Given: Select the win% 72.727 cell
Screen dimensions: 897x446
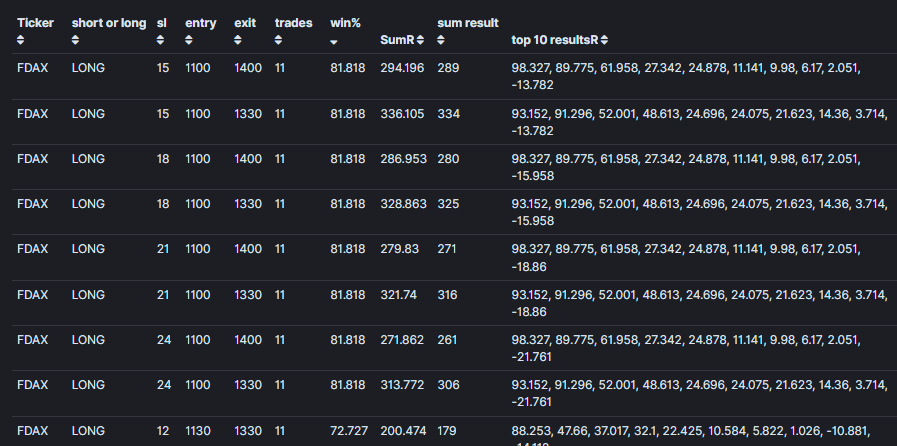Looking at the screenshot, I should coord(349,431).
